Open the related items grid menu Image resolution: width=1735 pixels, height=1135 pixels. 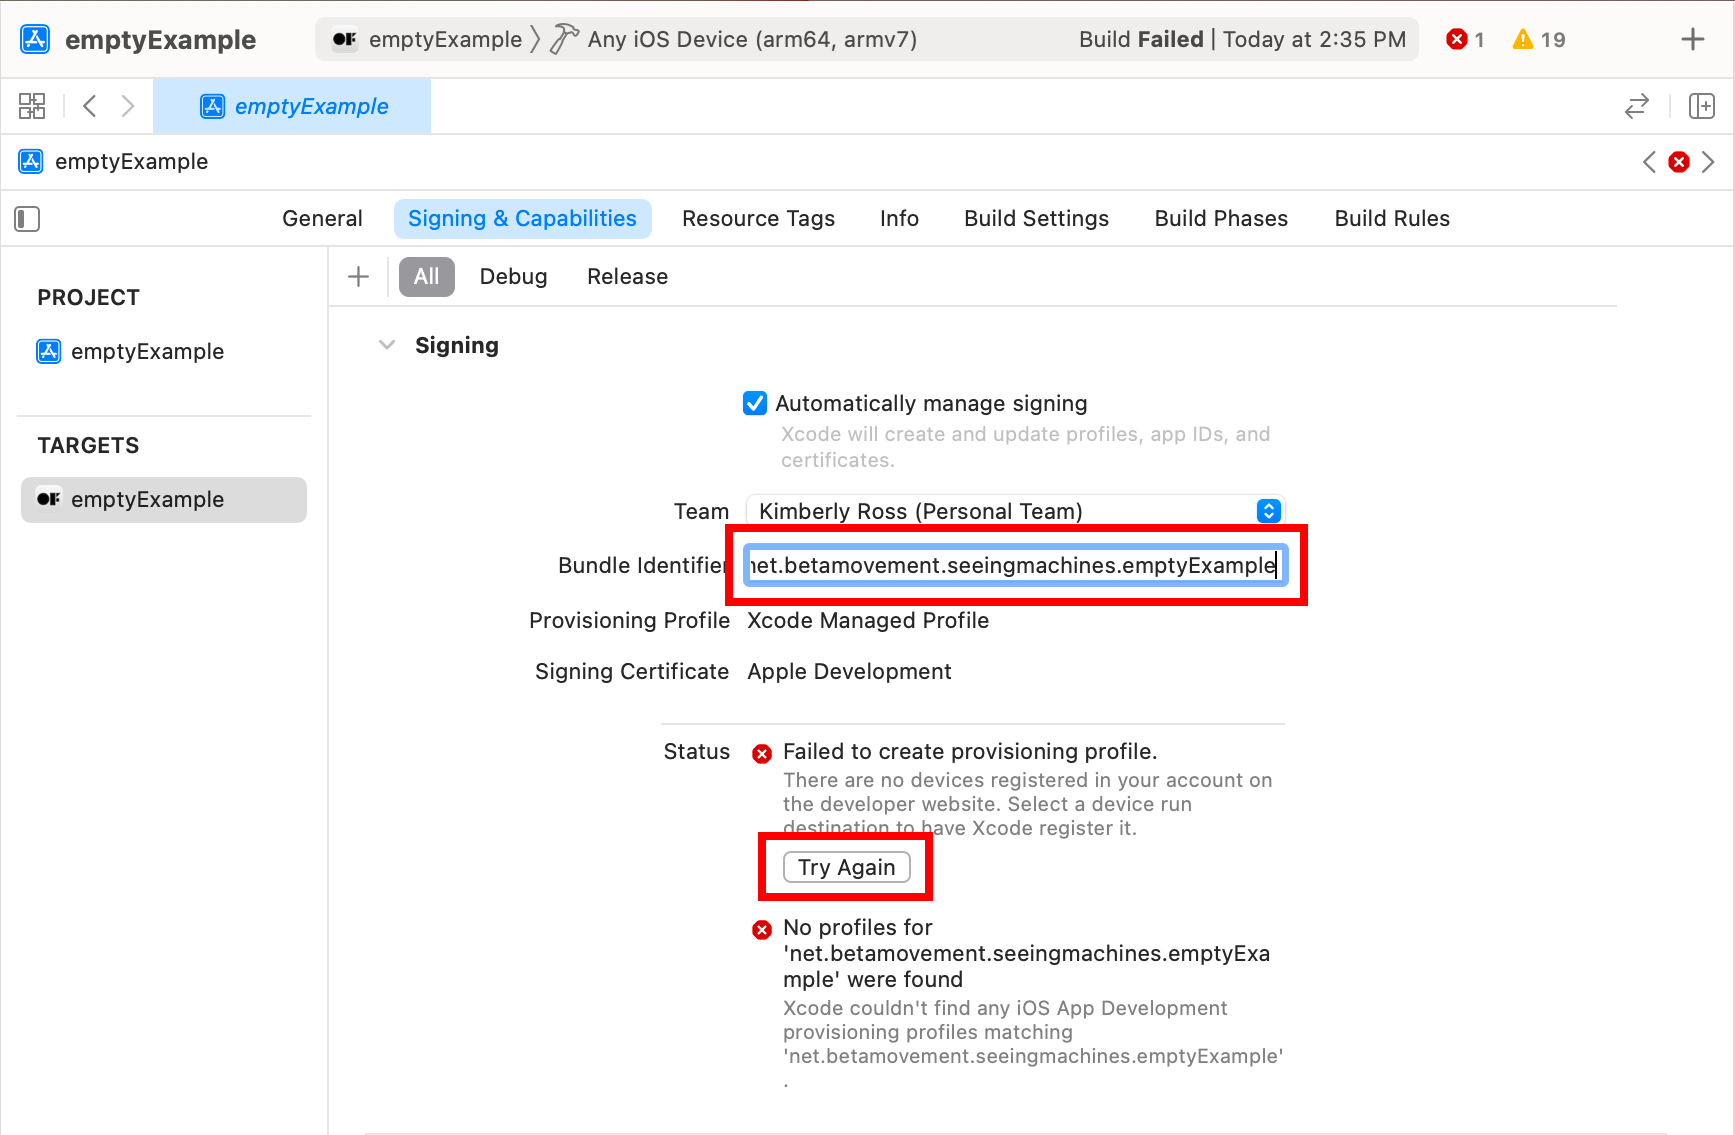tap(32, 106)
